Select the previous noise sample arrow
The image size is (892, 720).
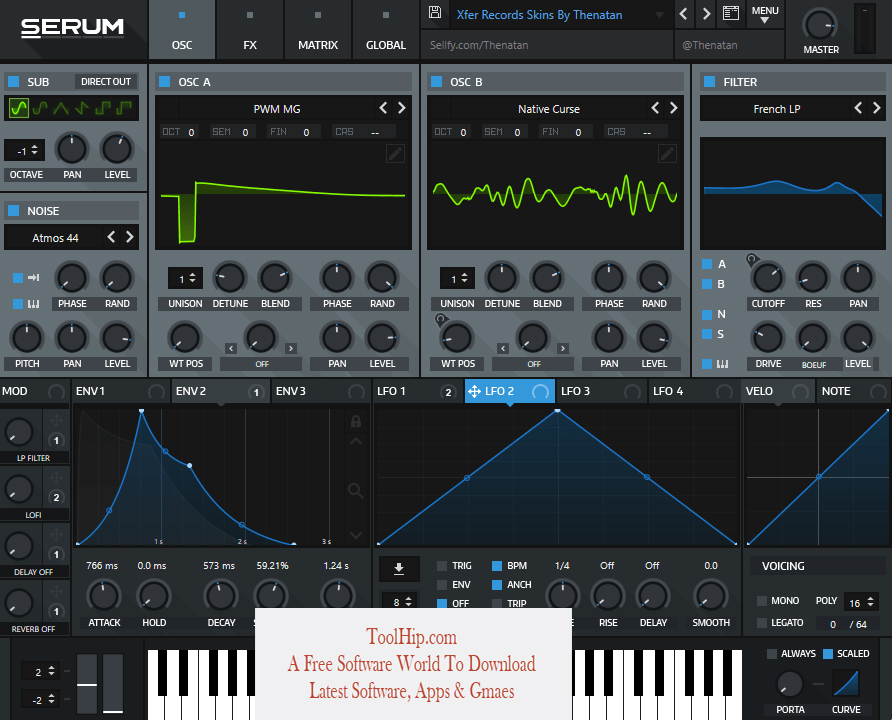click(x=112, y=237)
